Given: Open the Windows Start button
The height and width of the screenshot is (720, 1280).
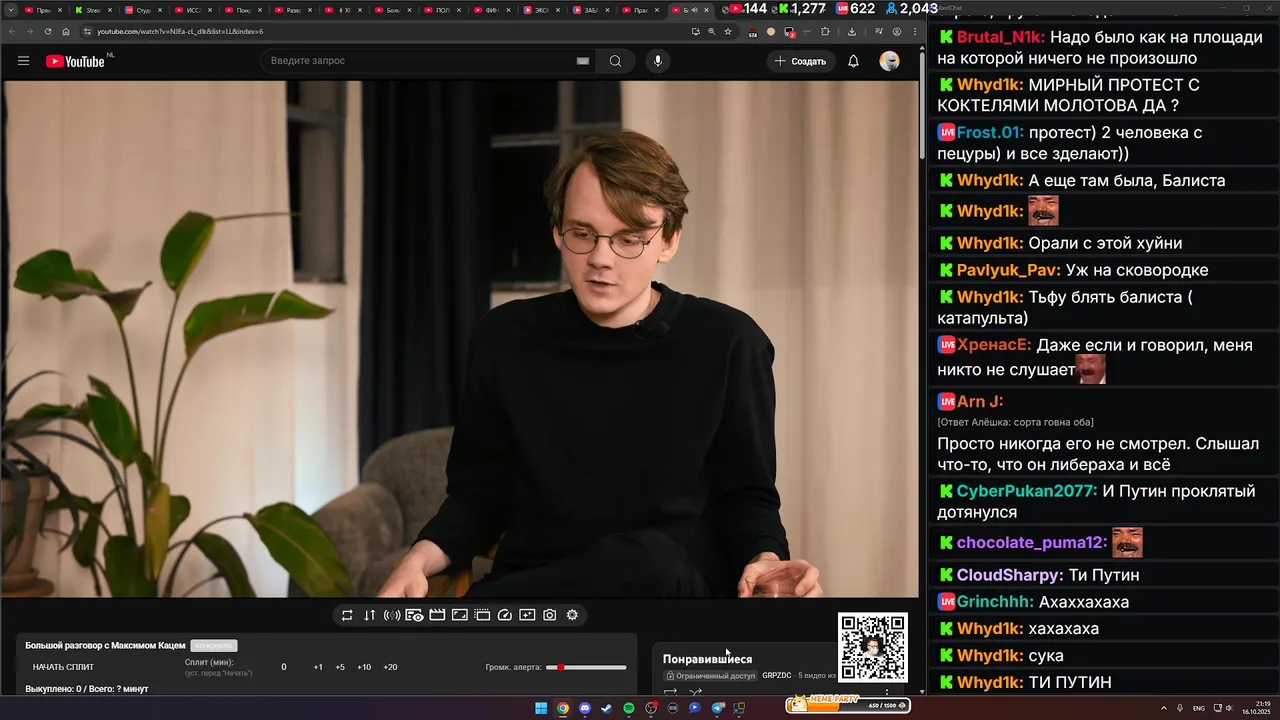Looking at the screenshot, I should [x=541, y=708].
